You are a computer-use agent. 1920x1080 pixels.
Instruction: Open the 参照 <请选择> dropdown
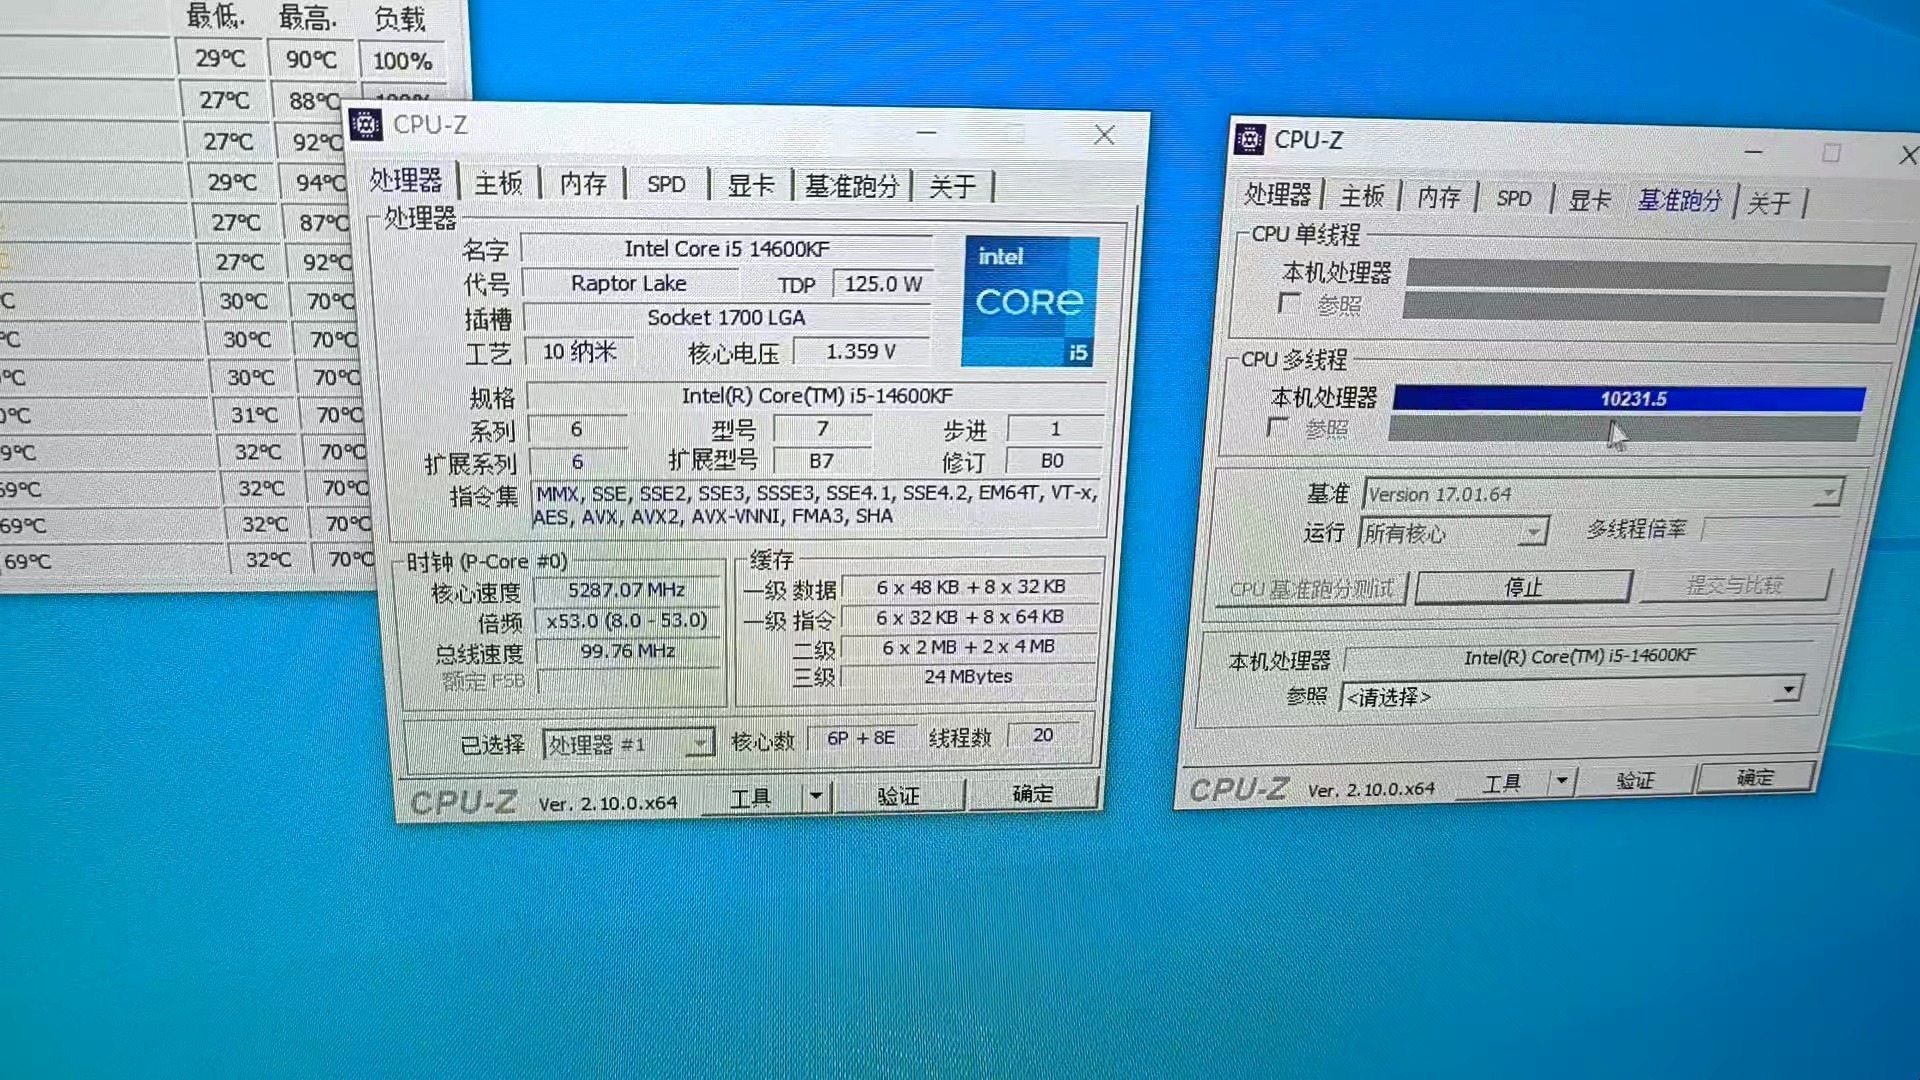[1789, 690]
